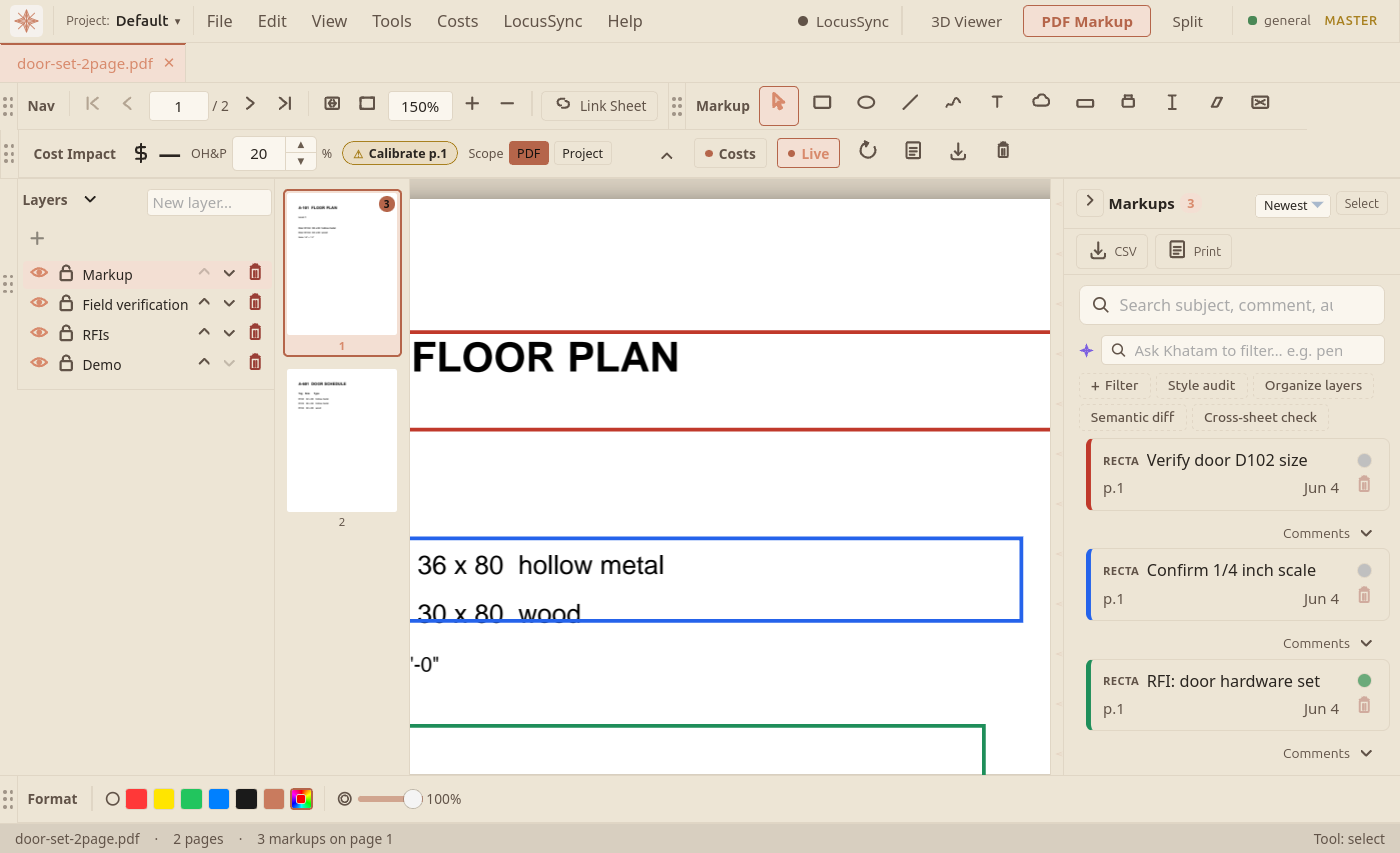Open the File menu
1400x853 pixels.
[x=220, y=21]
